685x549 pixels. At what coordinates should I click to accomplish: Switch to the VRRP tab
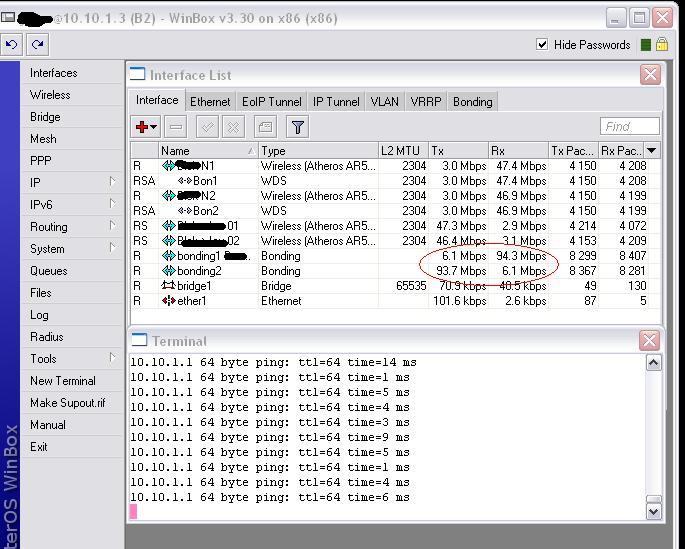426,102
